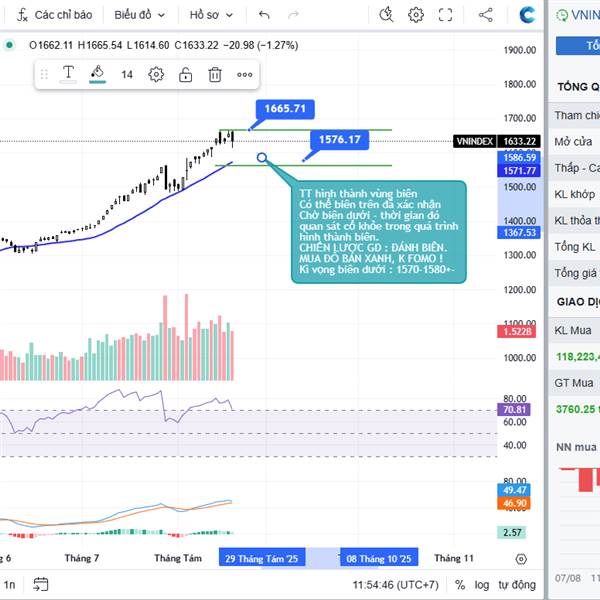This screenshot has height=600, width=600.
Task: Undo the last chart action
Action: [x=264, y=15]
